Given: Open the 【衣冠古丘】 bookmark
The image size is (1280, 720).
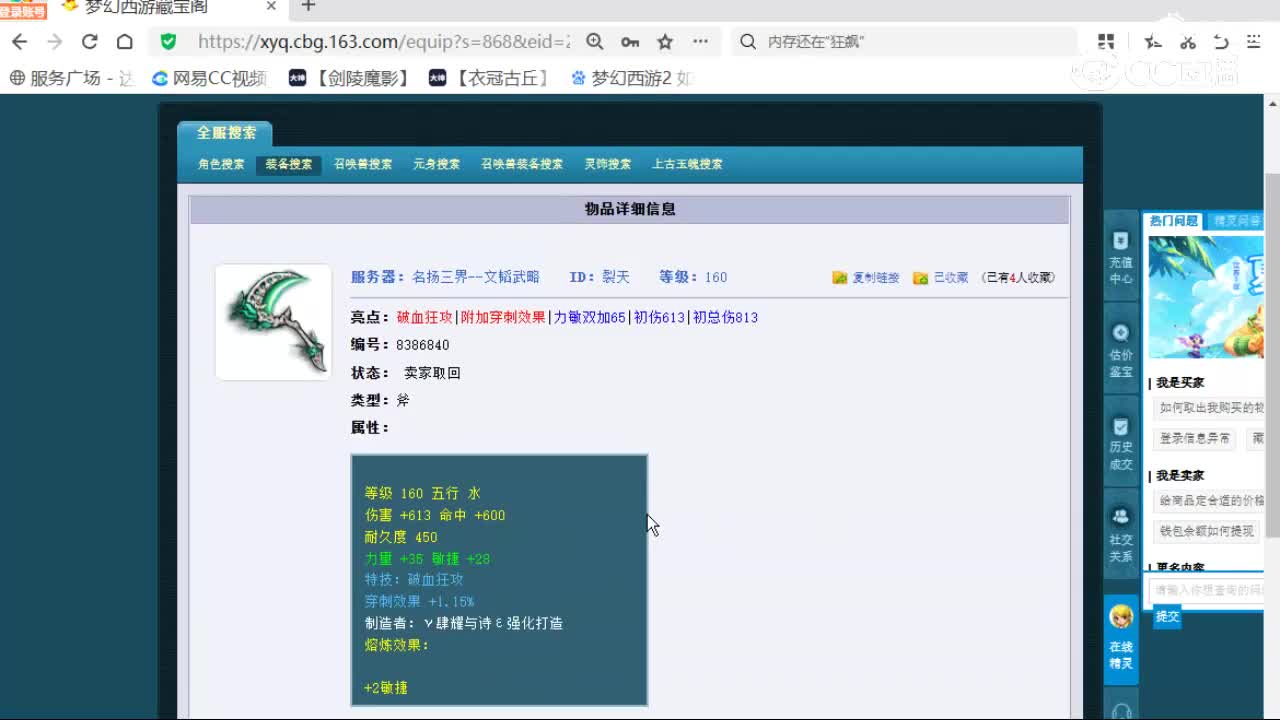Looking at the screenshot, I should [489, 78].
